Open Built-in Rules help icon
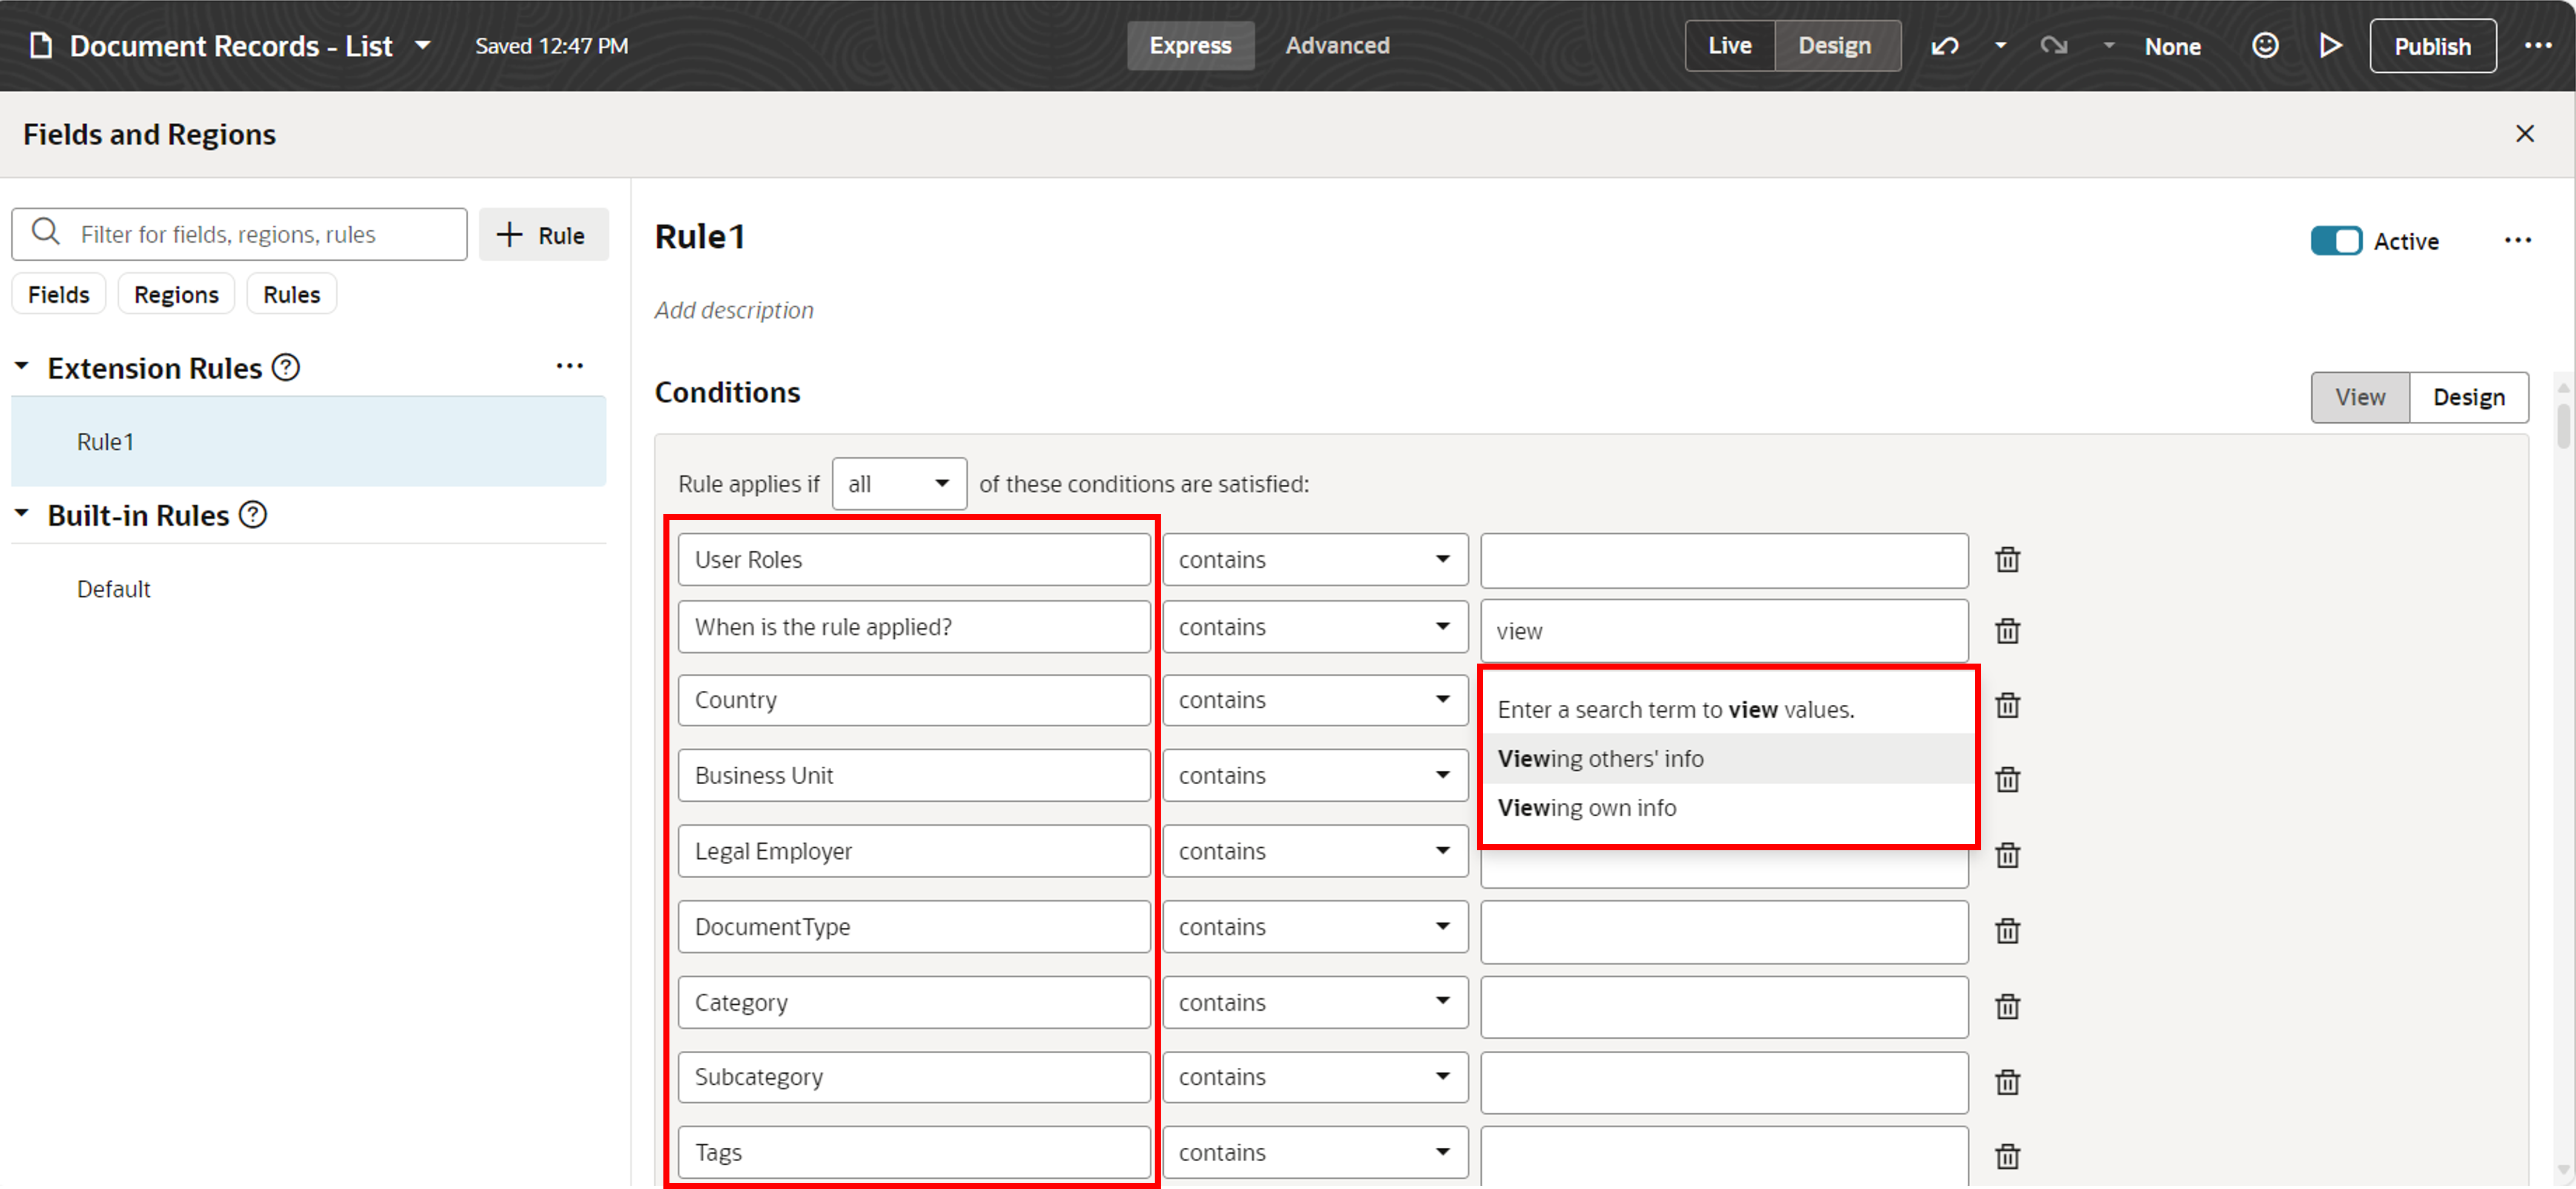 [254, 515]
